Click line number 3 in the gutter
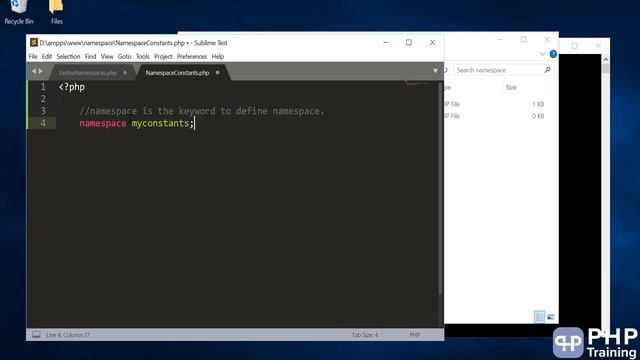 click(43, 111)
